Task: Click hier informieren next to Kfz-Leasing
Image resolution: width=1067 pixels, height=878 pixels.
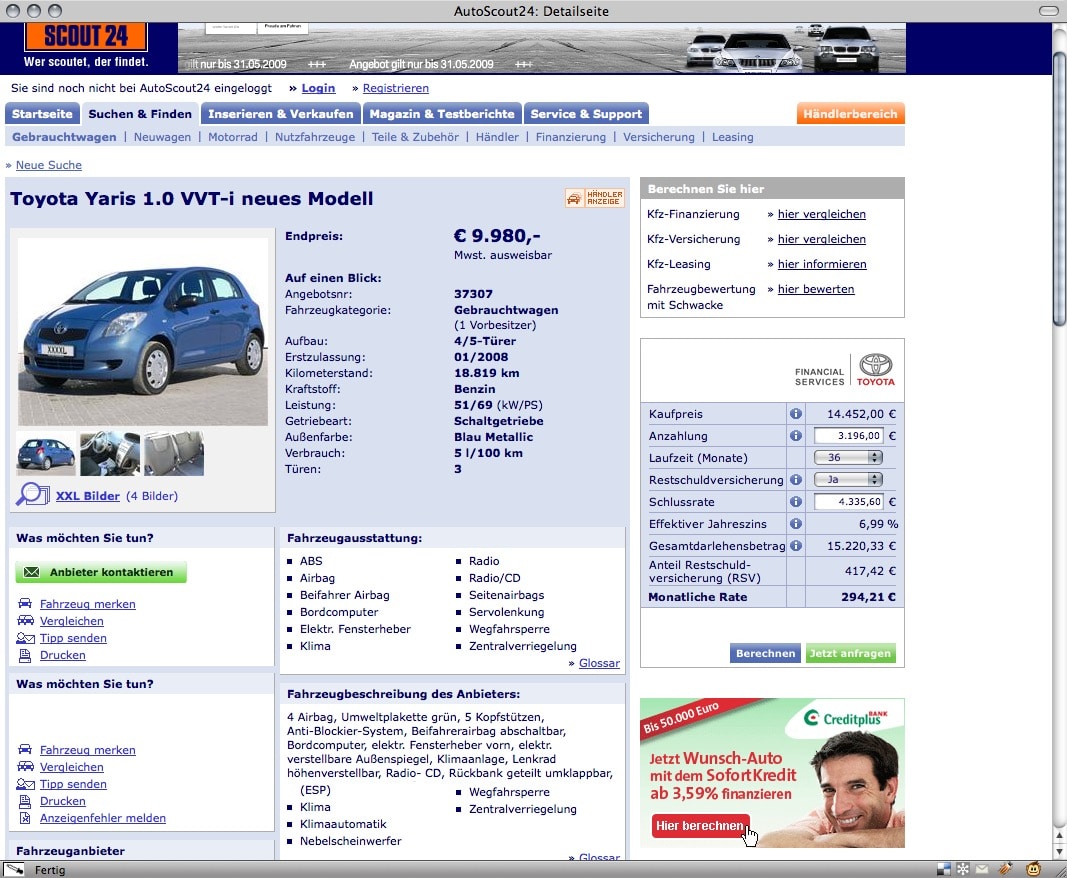Action: click(822, 264)
